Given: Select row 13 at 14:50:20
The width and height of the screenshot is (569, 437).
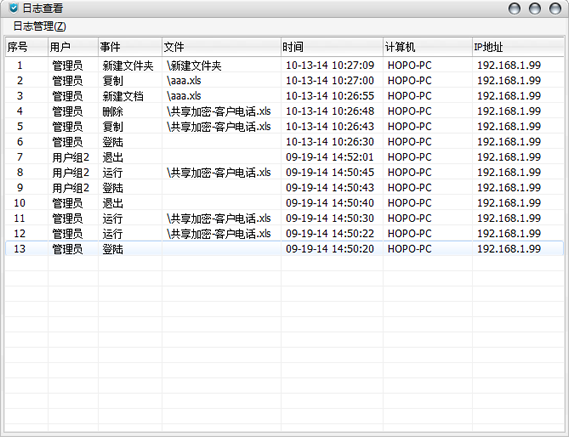Looking at the screenshot, I should point(284,249).
